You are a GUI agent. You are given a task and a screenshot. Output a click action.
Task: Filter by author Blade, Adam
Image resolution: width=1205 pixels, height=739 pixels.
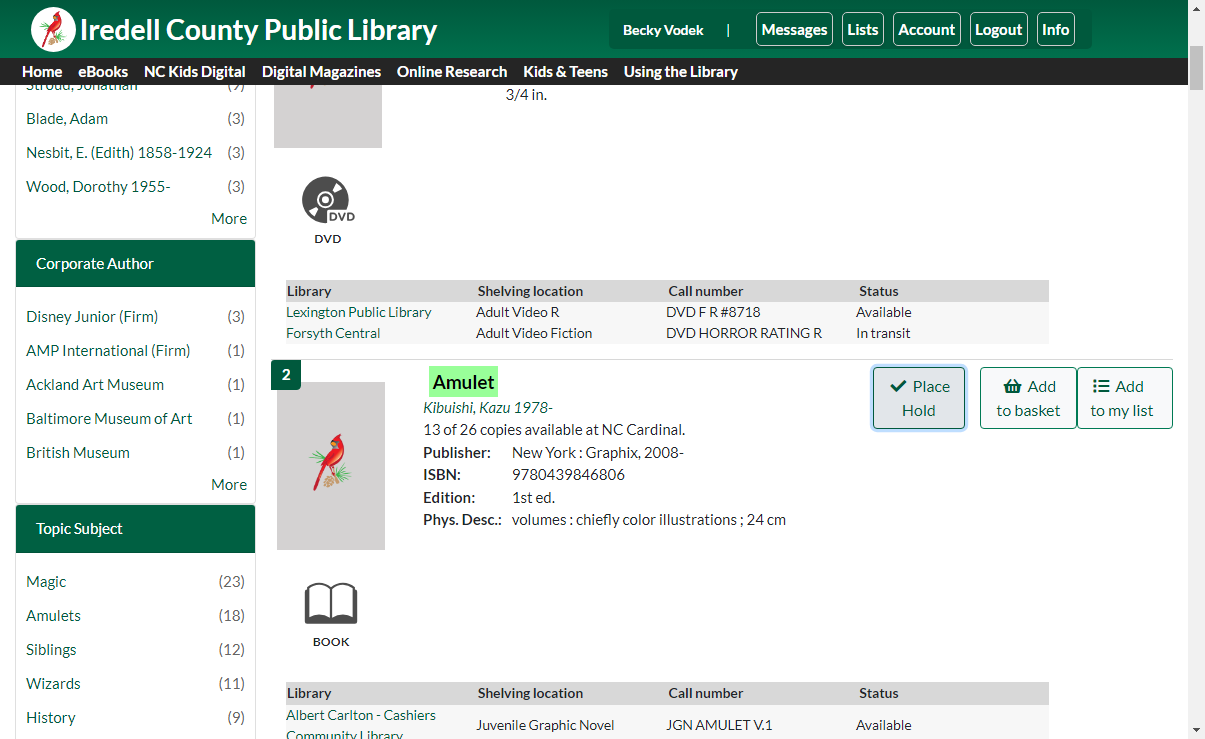tap(67, 118)
